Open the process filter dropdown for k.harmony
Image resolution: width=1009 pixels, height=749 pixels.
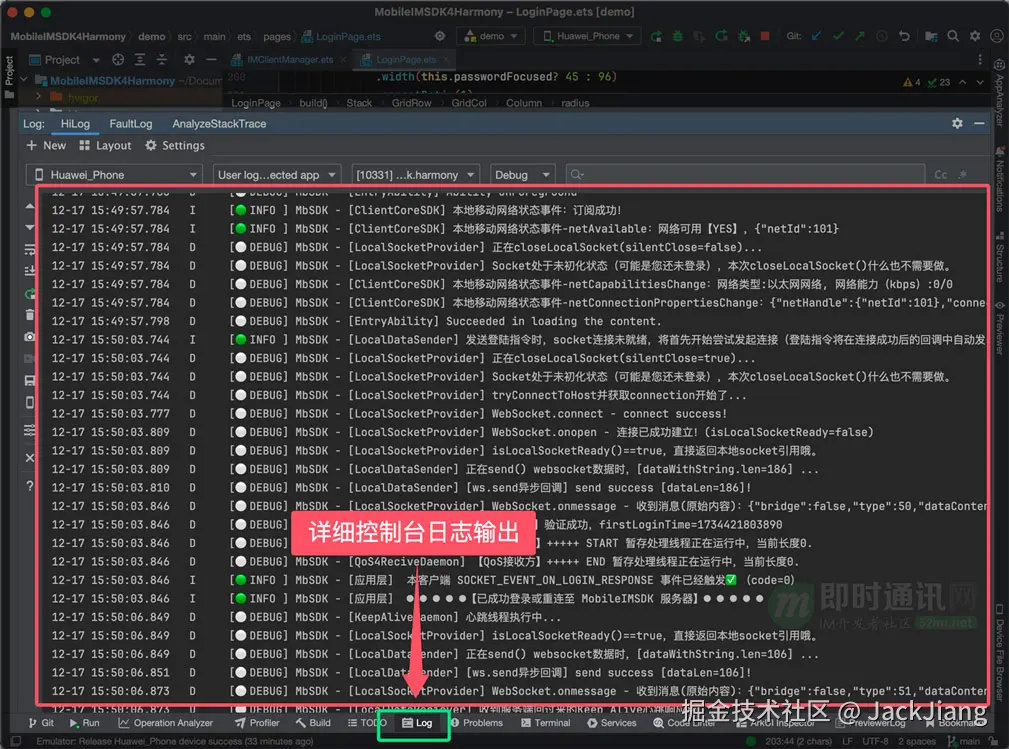(414, 175)
